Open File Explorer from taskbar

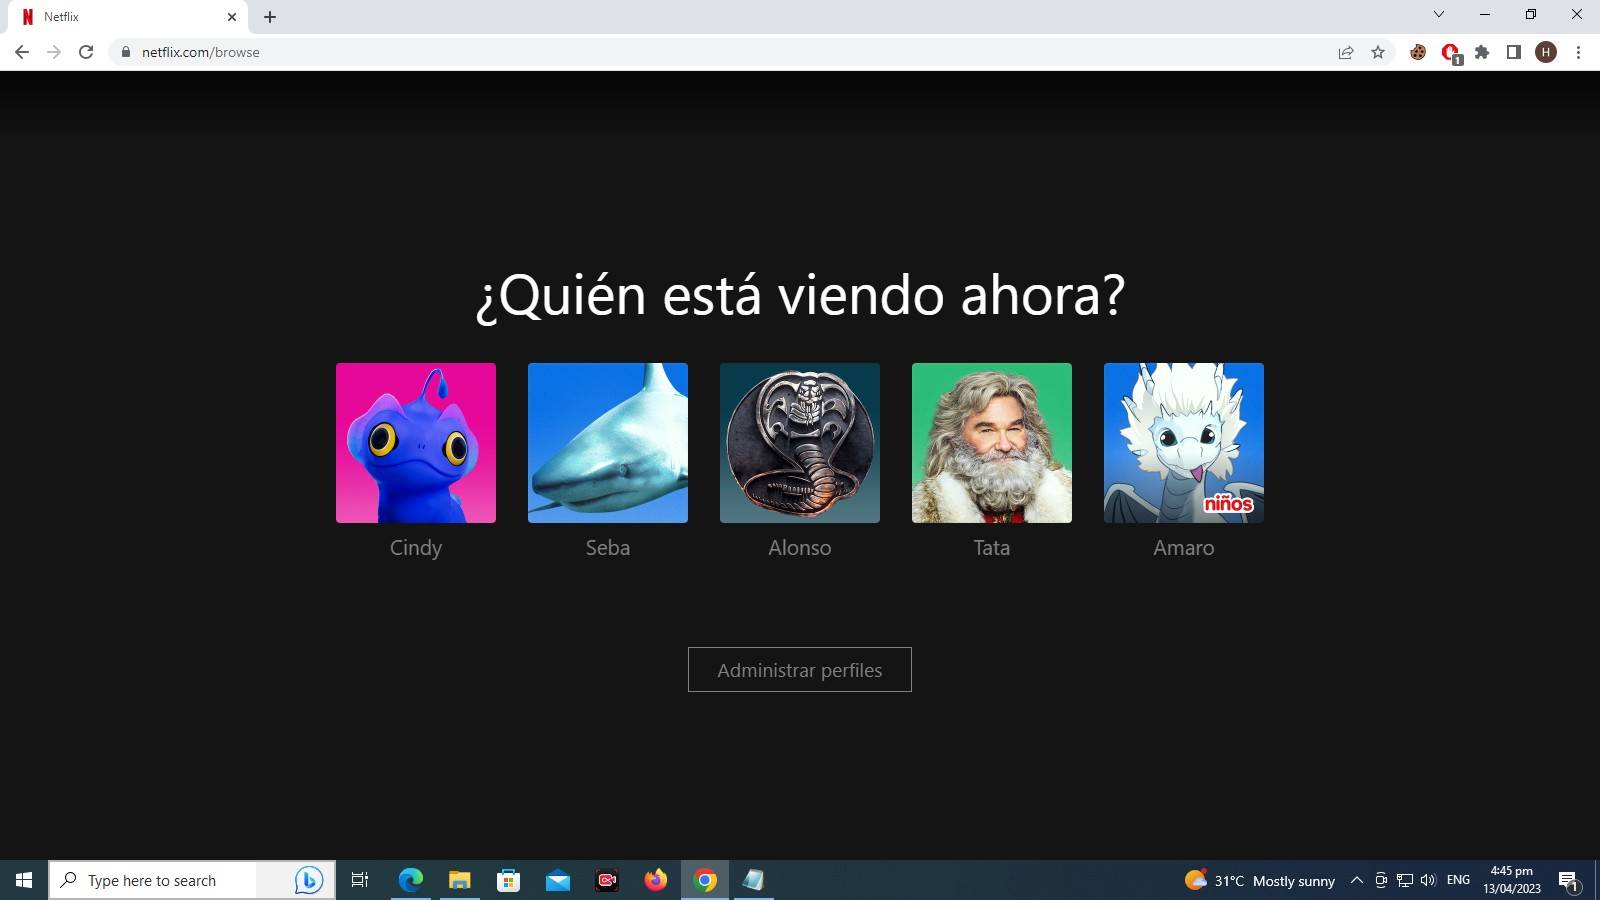pyautogui.click(x=460, y=880)
